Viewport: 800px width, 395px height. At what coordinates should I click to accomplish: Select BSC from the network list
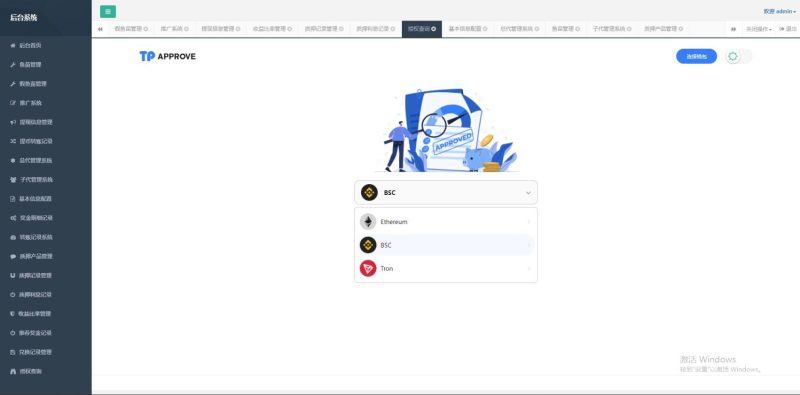click(x=445, y=245)
